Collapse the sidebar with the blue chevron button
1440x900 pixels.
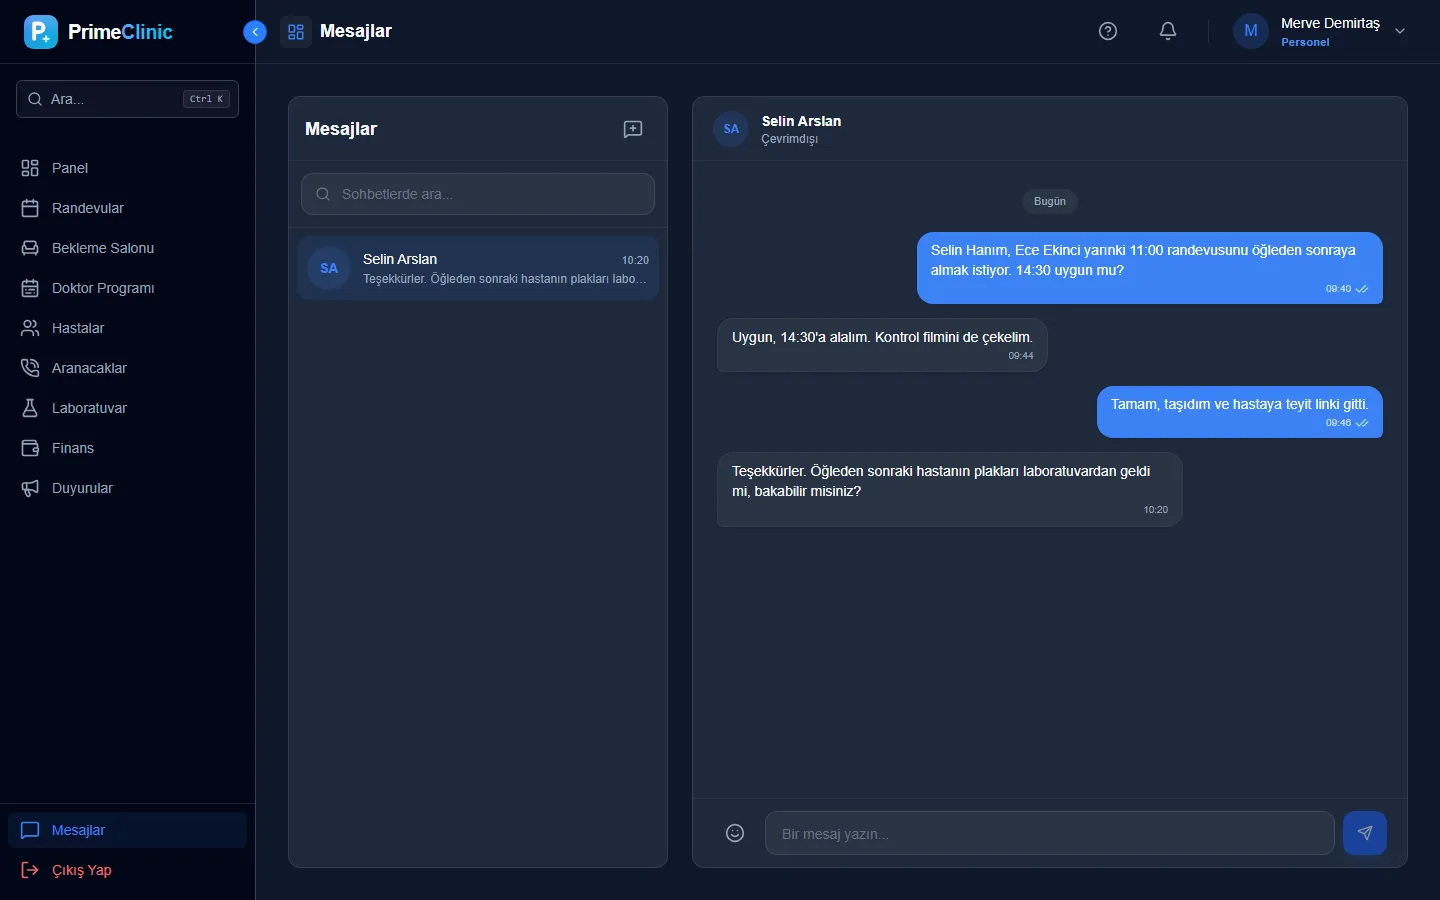(255, 32)
